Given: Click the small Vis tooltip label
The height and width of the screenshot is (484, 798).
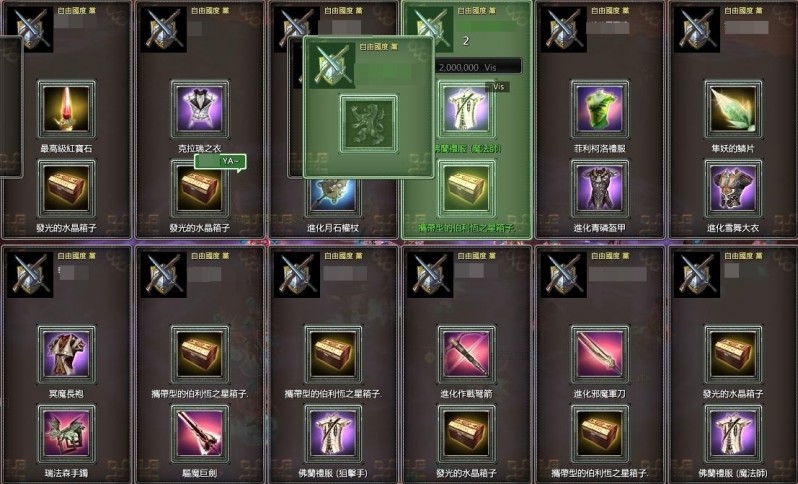Looking at the screenshot, I should 497,87.
